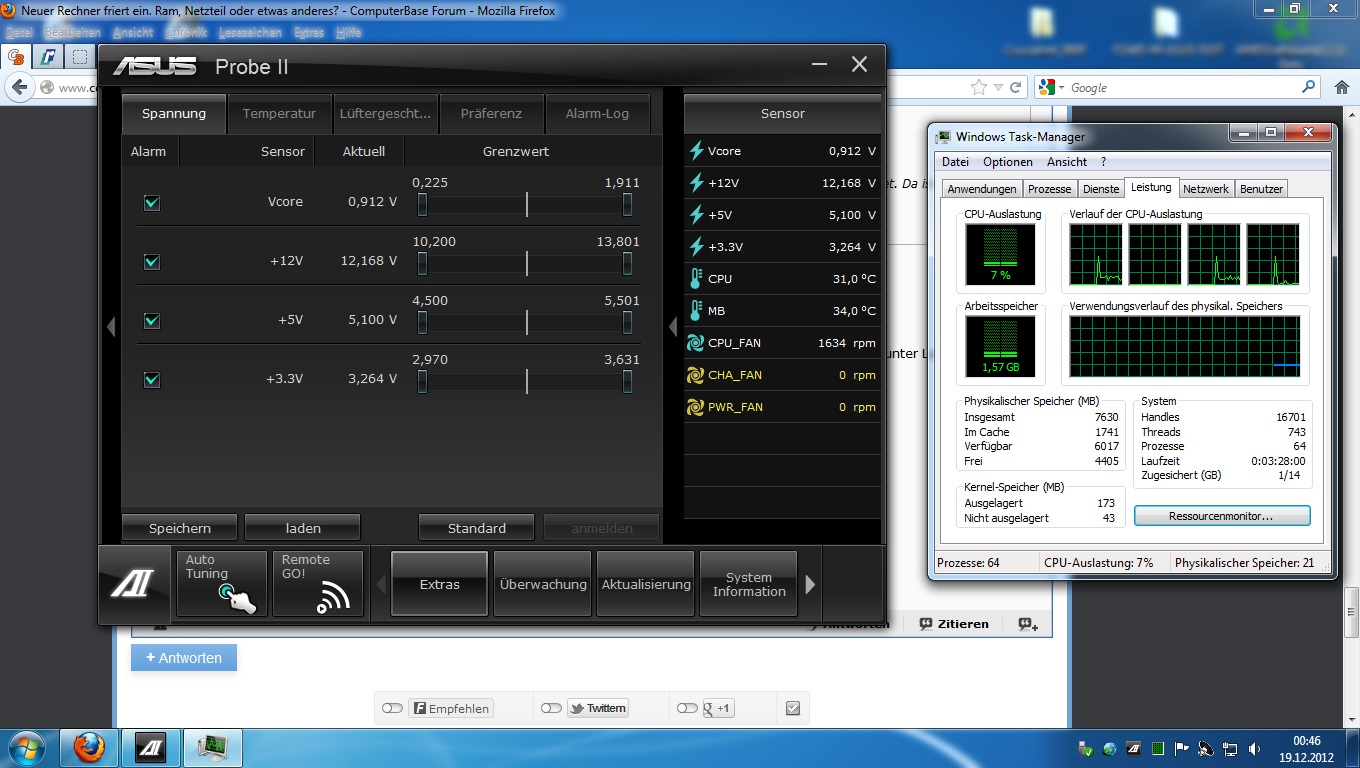Click the Windows Start orb
Viewport: 1360px width, 768px height.
(26, 747)
